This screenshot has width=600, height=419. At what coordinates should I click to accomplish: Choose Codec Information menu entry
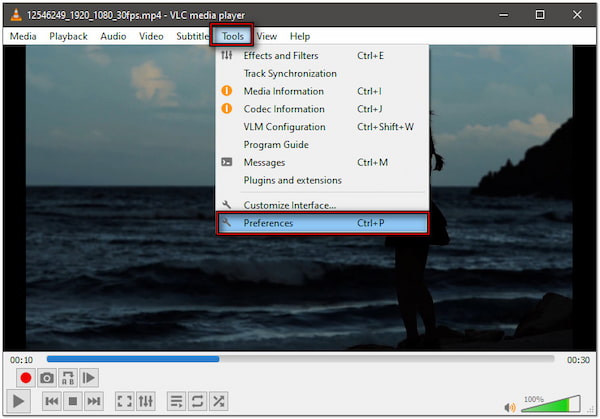tap(284, 109)
